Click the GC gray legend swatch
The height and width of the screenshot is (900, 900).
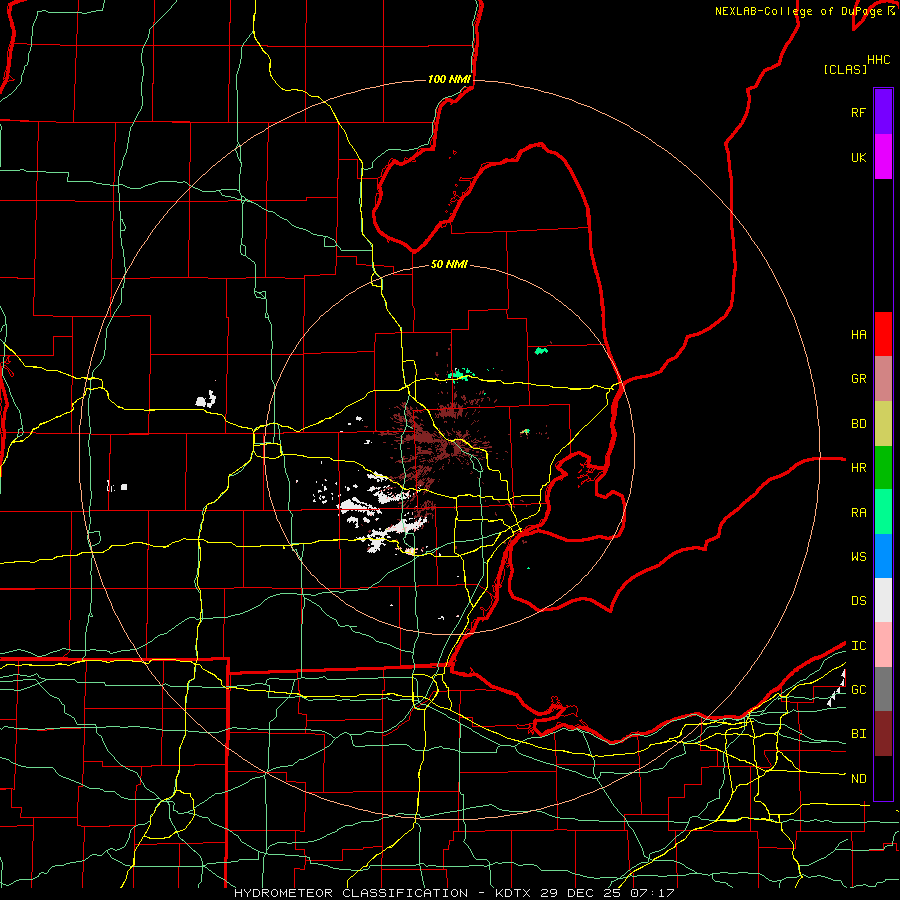[883, 689]
